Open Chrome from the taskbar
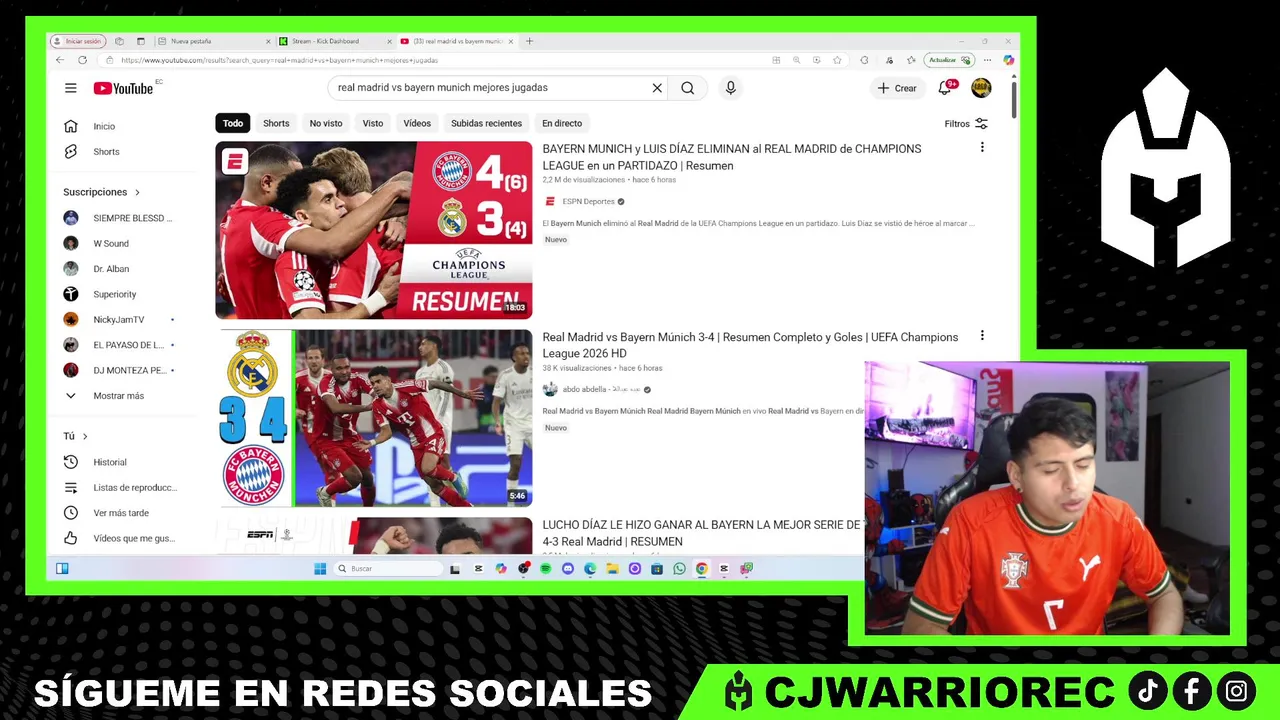The height and width of the screenshot is (720, 1280). [x=702, y=569]
